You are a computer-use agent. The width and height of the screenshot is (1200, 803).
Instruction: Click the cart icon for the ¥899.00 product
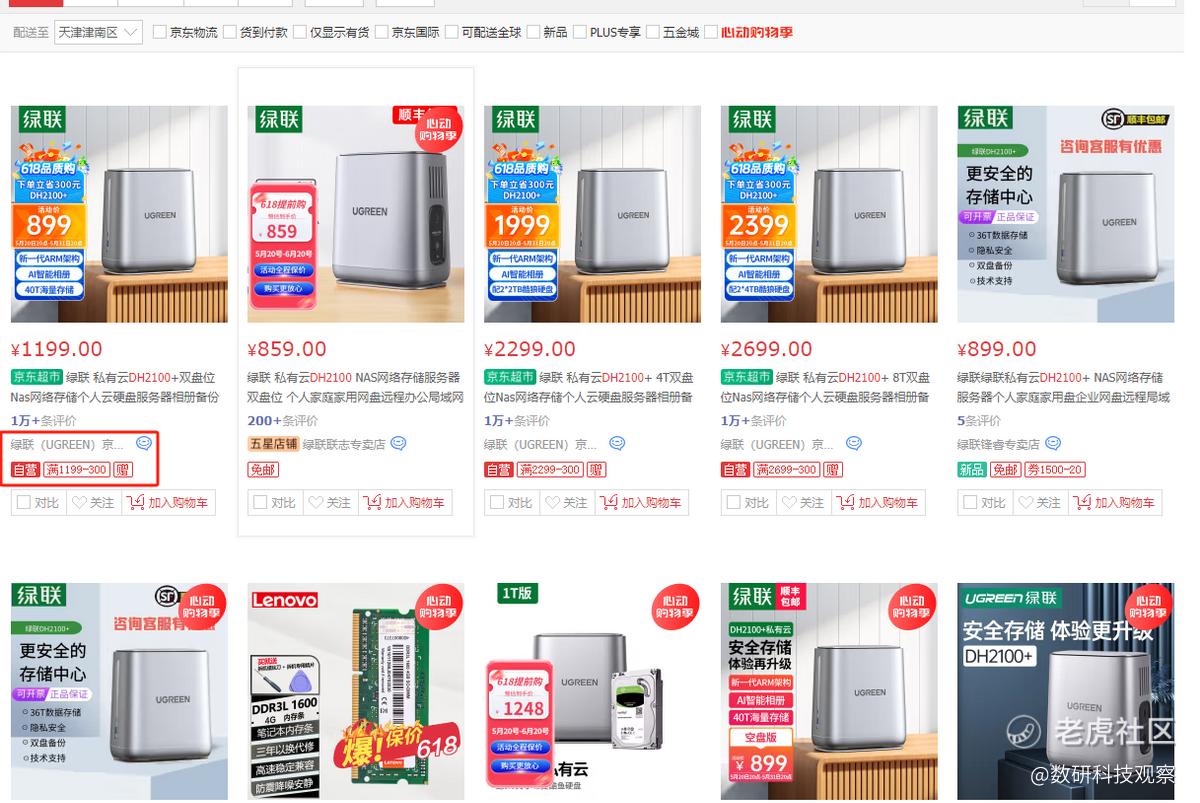click(x=1082, y=503)
